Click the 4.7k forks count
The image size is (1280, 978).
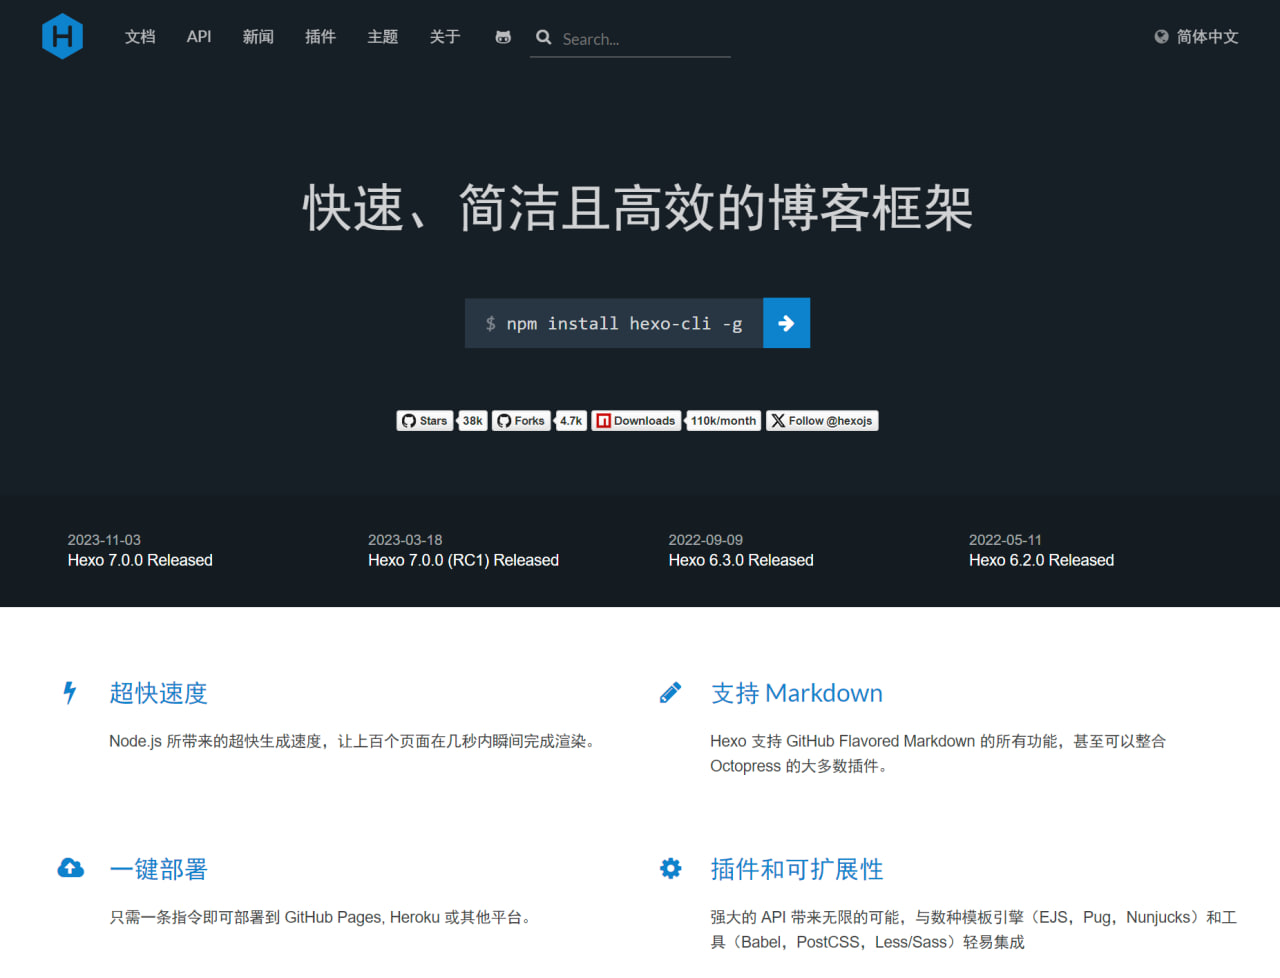tap(571, 421)
